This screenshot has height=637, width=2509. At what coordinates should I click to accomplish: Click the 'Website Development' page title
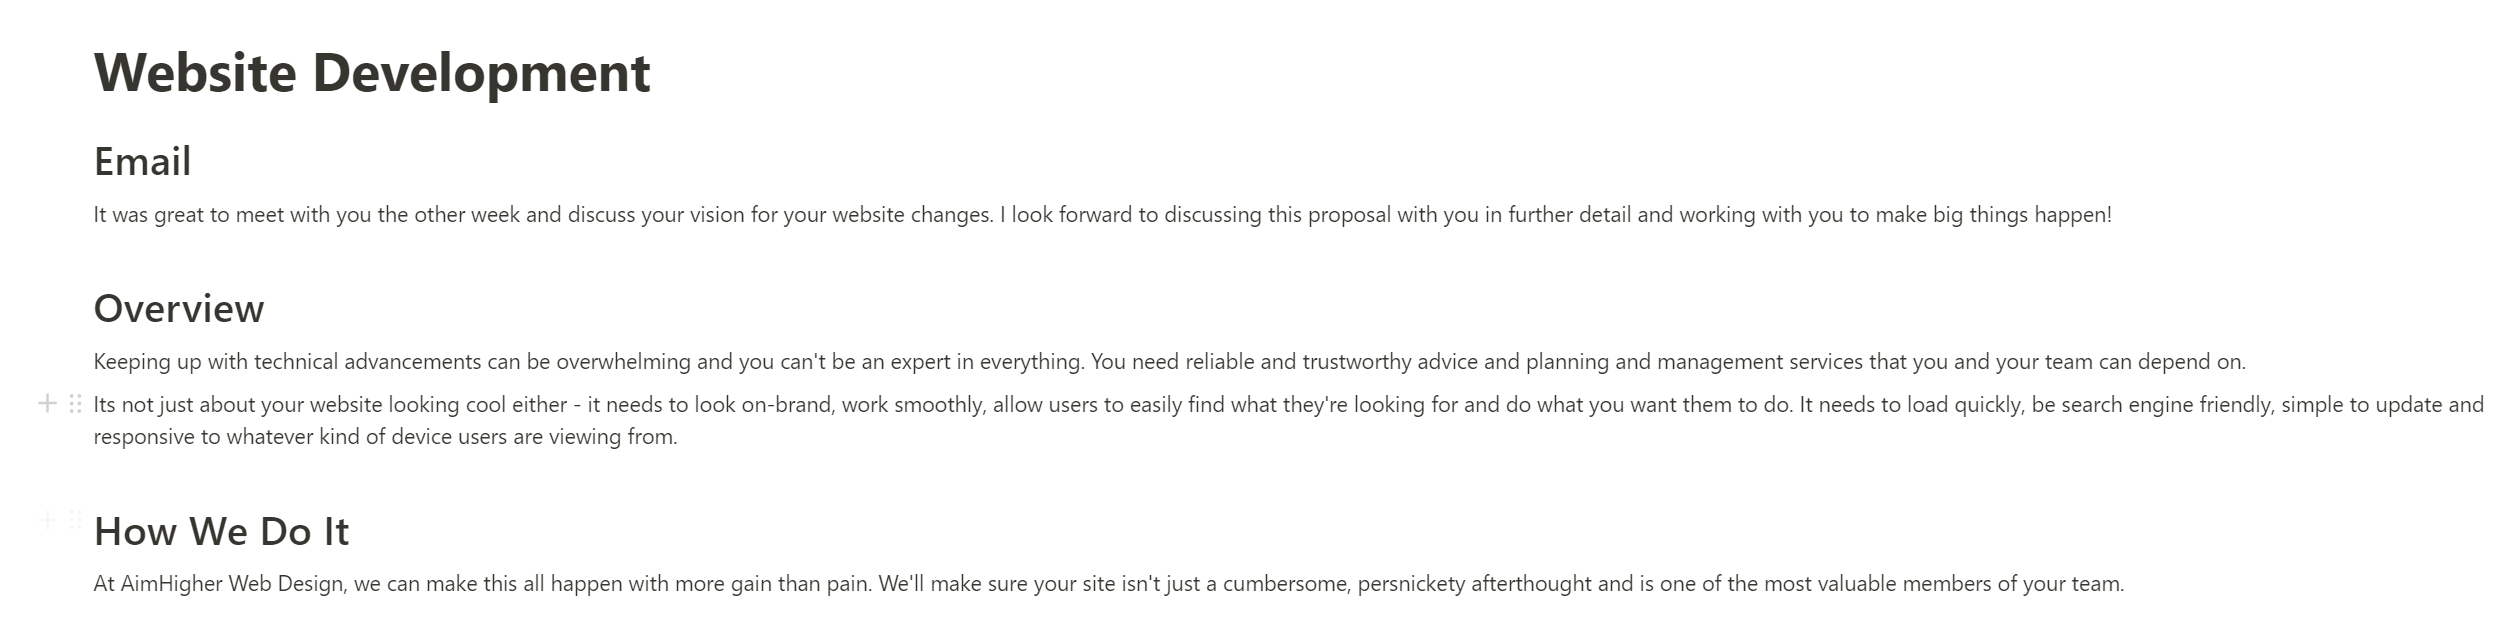tap(372, 73)
